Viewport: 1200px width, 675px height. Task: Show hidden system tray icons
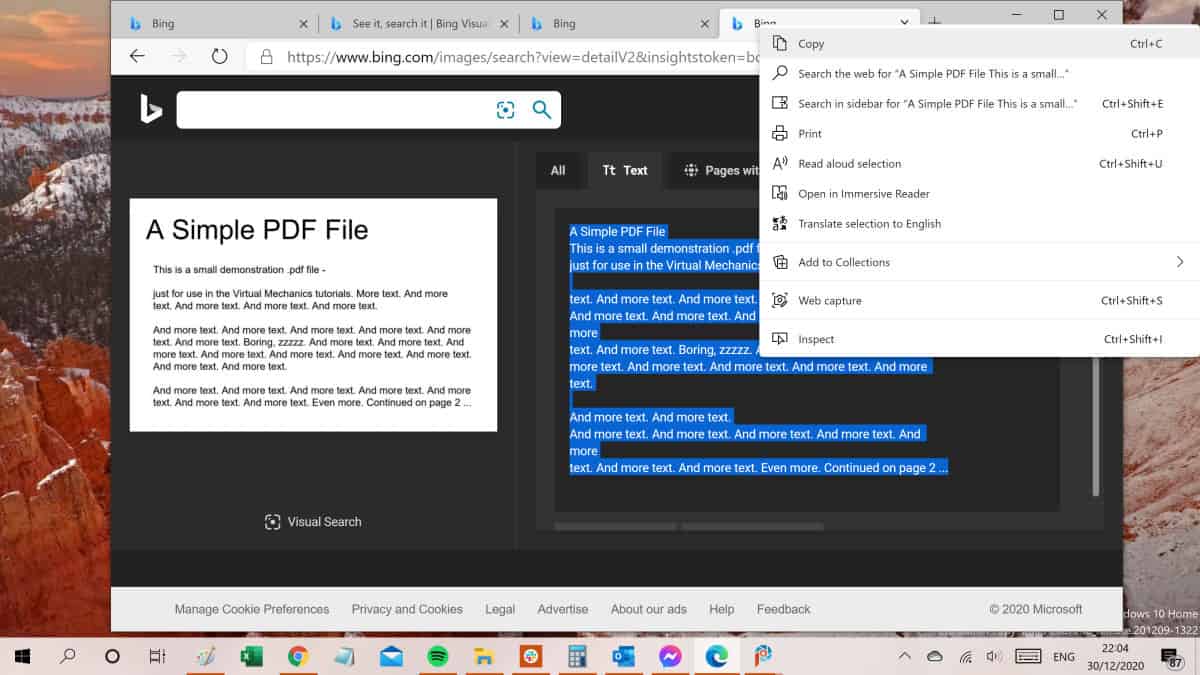pos(904,656)
